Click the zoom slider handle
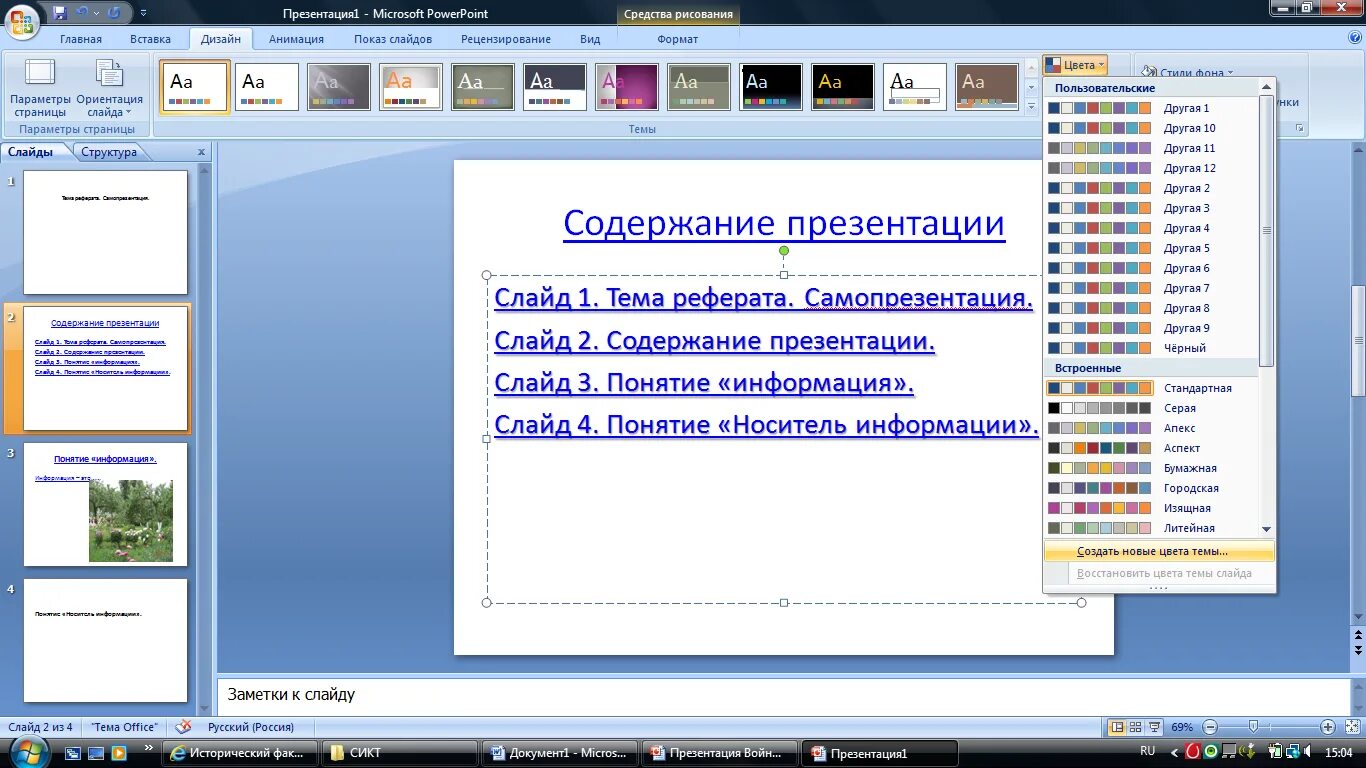Screen dimensions: 1366x768 1253,727
